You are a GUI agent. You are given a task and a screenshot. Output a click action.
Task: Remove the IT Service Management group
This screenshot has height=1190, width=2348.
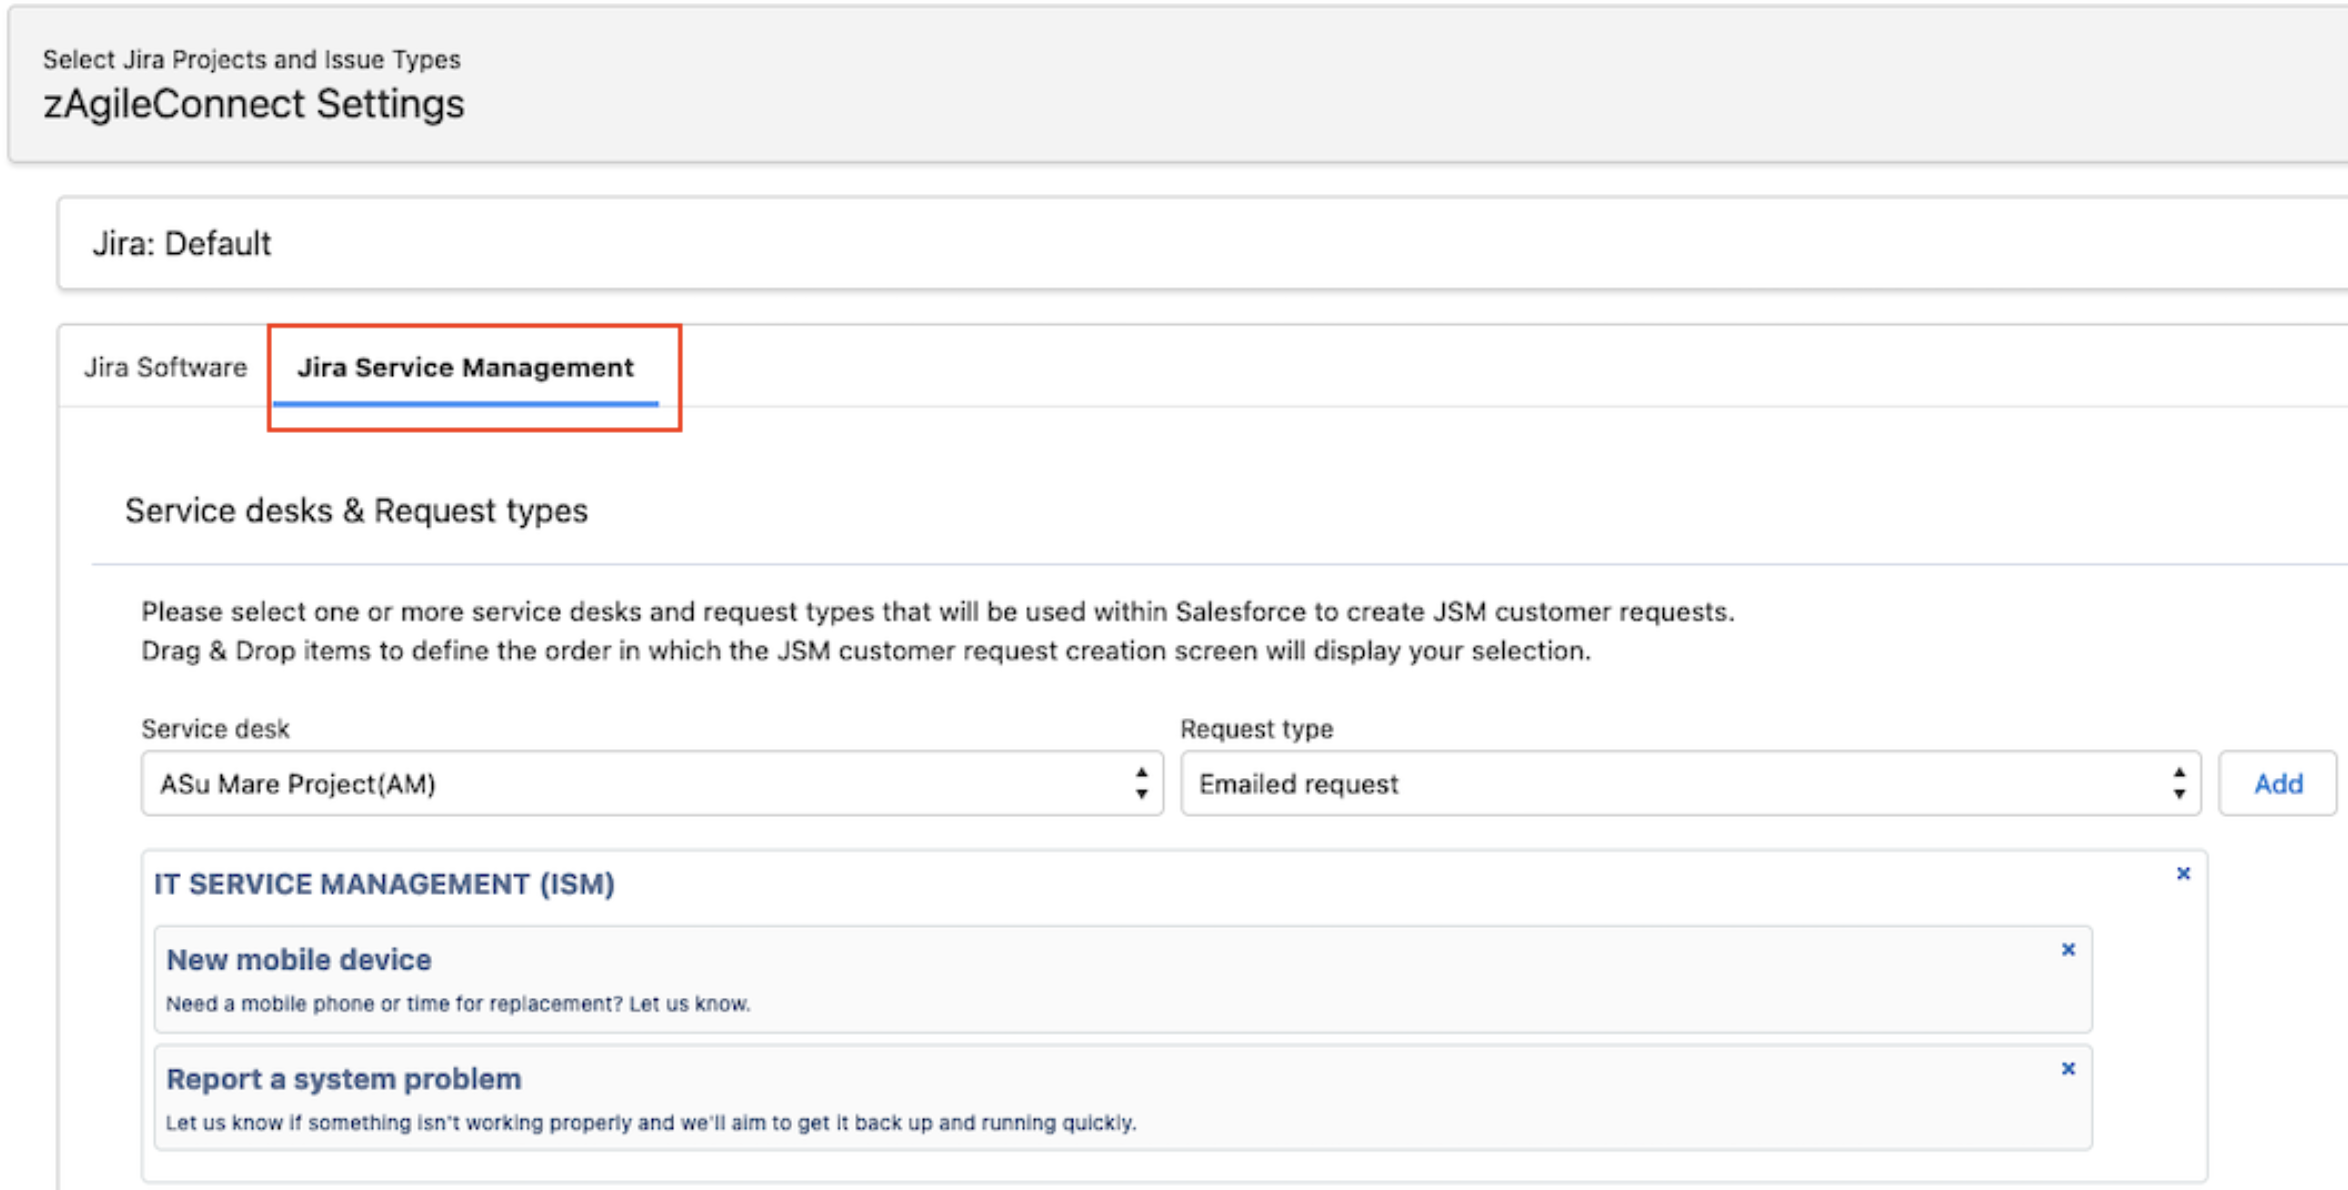2183,874
